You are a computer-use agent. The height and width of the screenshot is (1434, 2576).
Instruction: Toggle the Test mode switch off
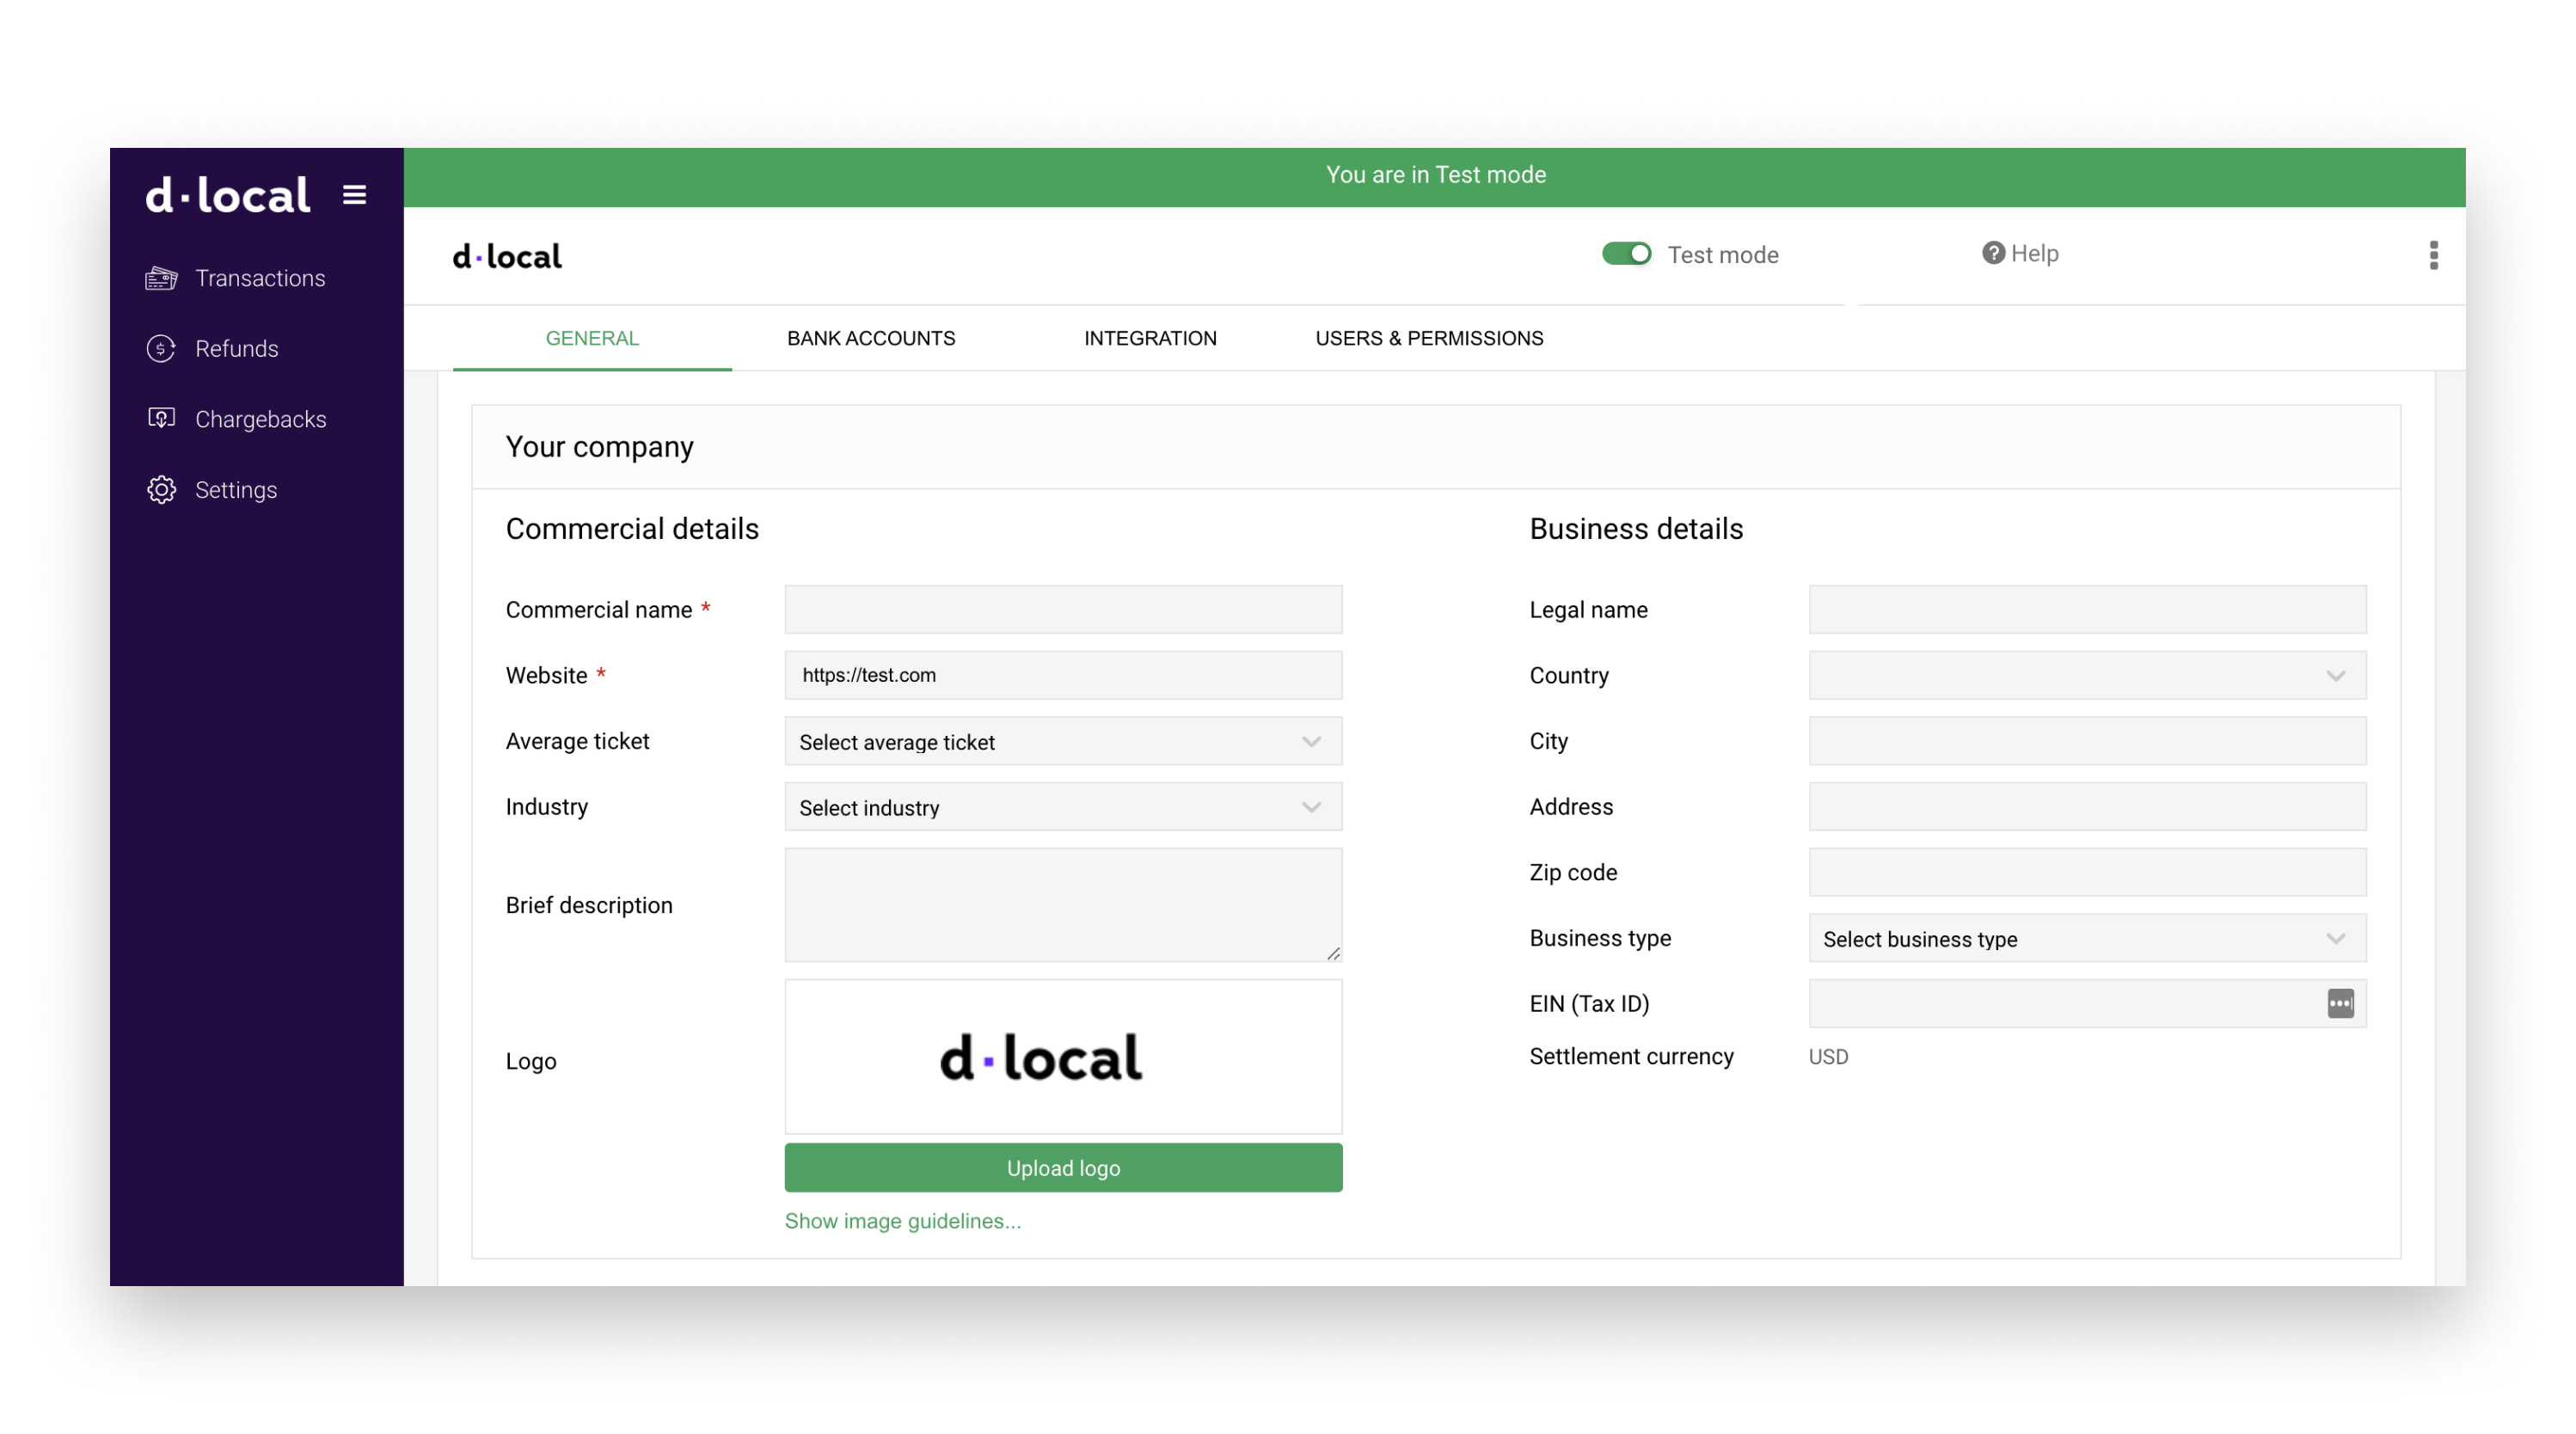tap(1626, 254)
